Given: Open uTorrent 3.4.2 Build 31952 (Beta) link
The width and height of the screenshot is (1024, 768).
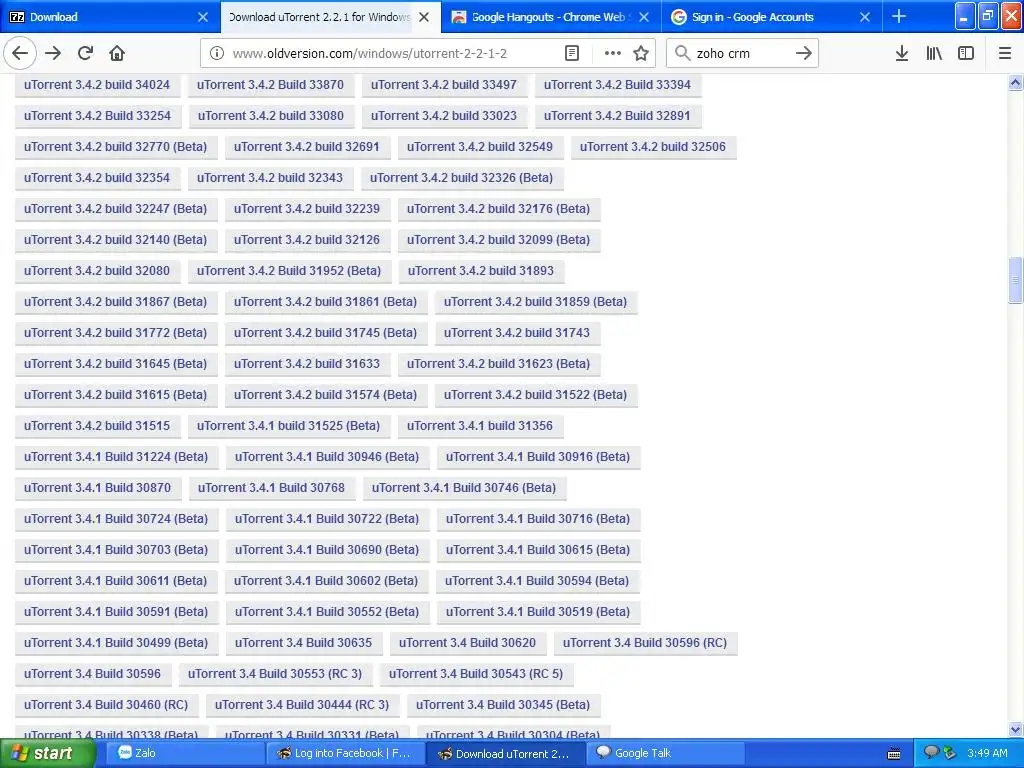Looking at the screenshot, I should tap(289, 271).
